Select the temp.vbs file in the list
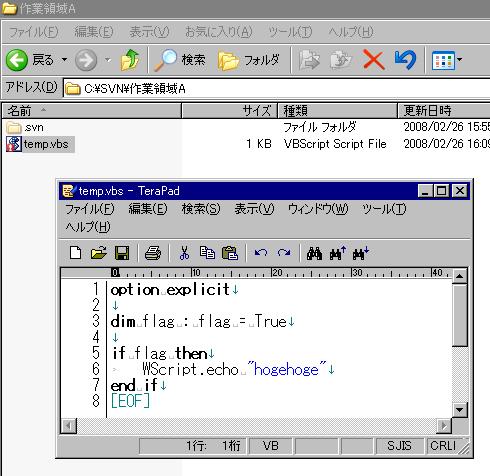This screenshot has height=476, width=490. pos(40,144)
